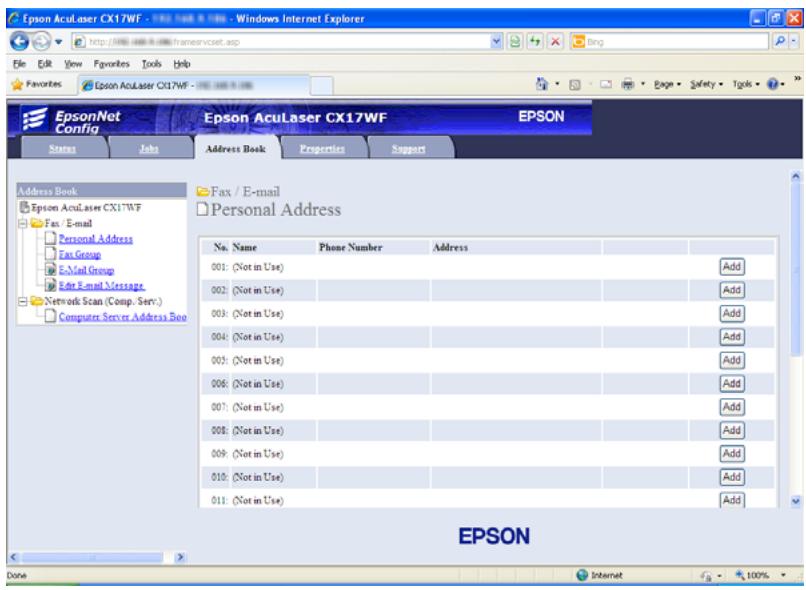Switch to the Properties tab
Viewport: 806px width, 590px height.
(322, 149)
